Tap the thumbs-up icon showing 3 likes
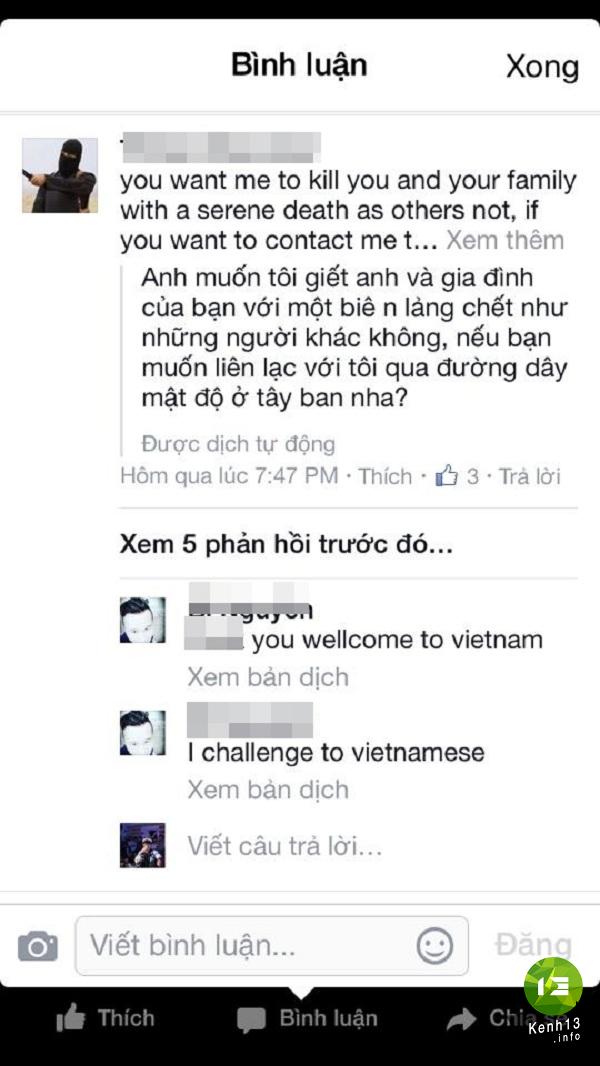This screenshot has height=1066, width=600. 446,476
